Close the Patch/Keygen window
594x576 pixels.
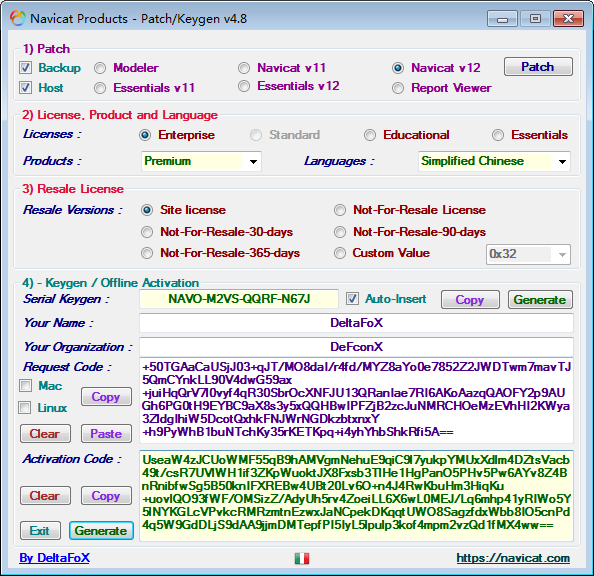pos(568,19)
